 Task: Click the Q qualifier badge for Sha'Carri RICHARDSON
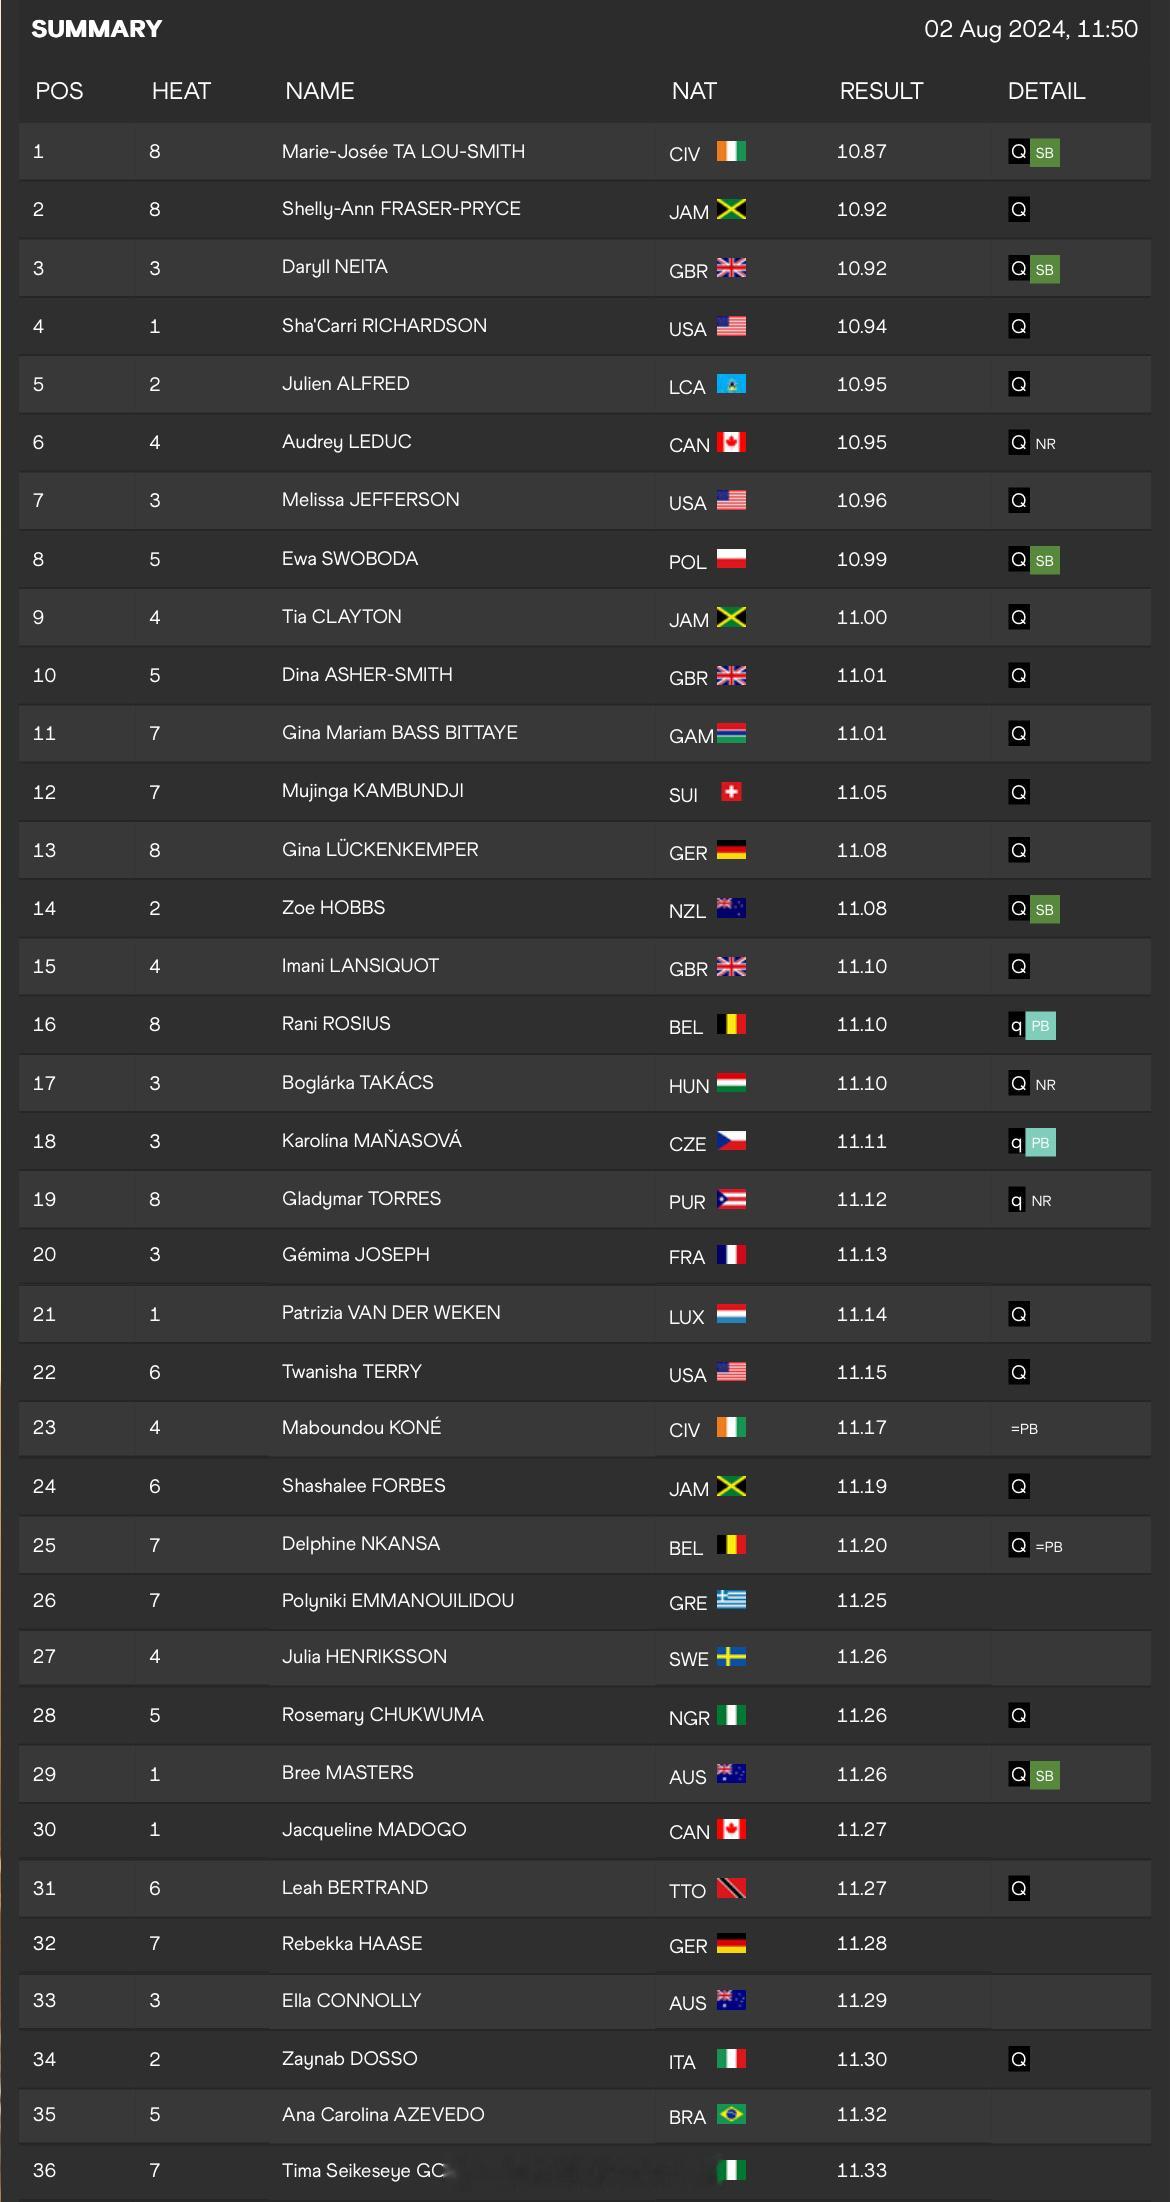(x=1018, y=326)
